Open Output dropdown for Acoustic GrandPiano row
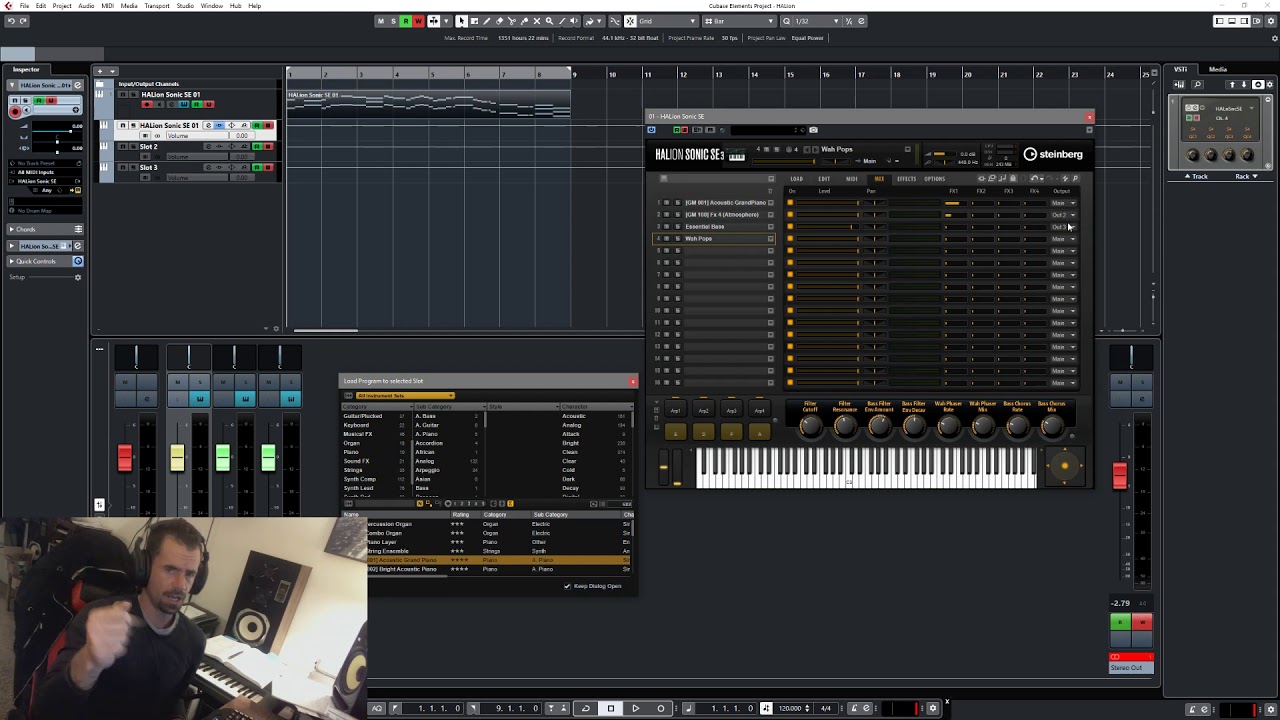 [1063, 203]
